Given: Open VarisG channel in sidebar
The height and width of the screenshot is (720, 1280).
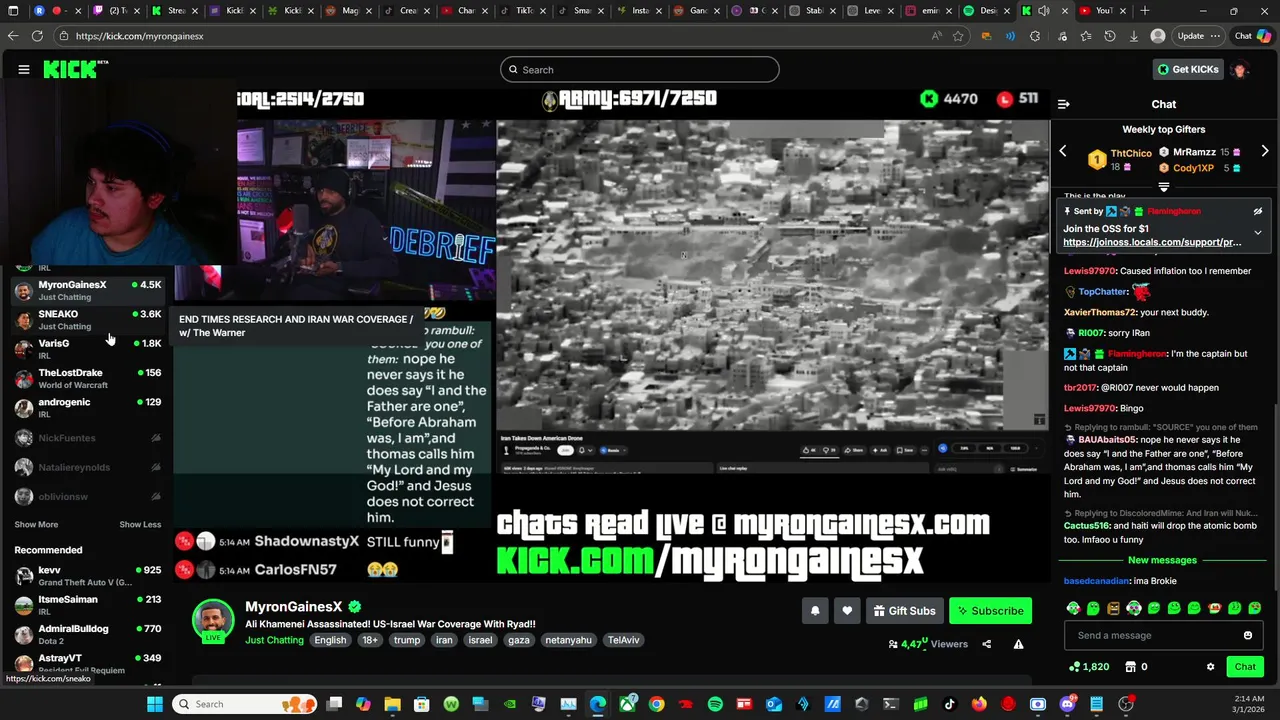Looking at the screenshot, I should (x=88, y=348).
